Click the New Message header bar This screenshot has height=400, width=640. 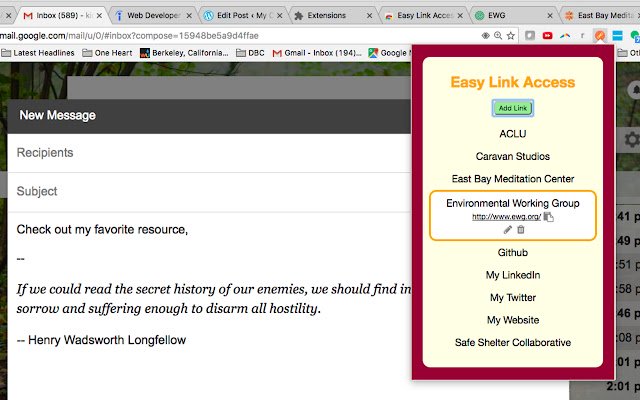[x=209, y=116]
